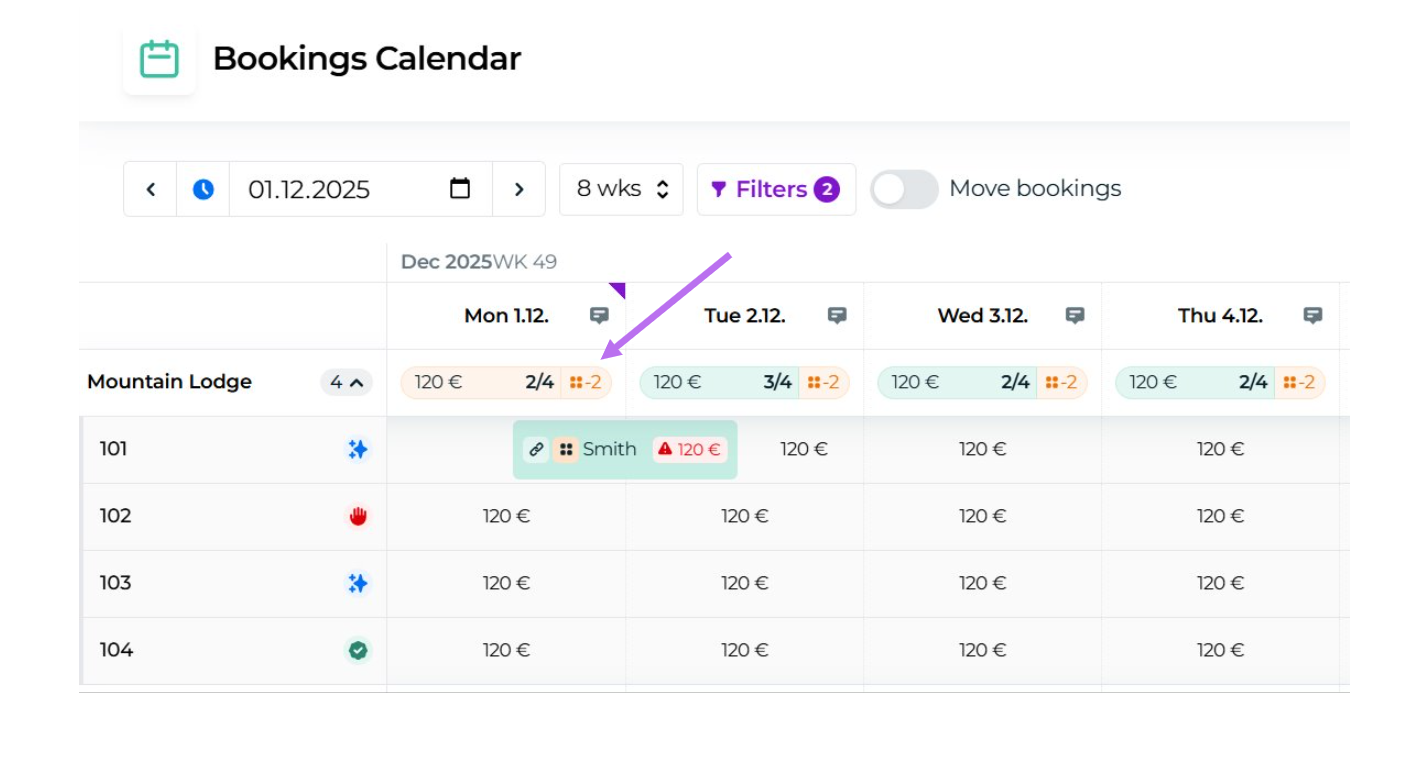Click the Bookings Calendar logo icon
Screen dimensions: 1422x781
(x=159, y=59)
